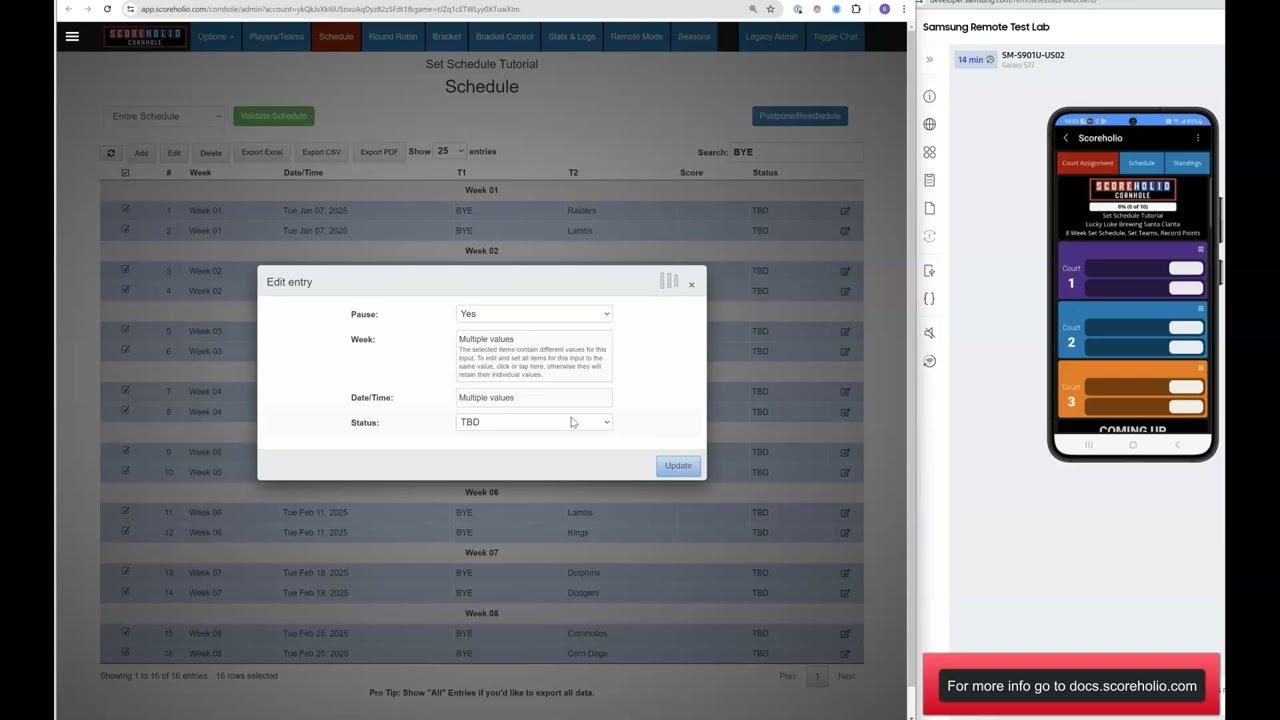Click the globe icon in Samsung sidebar

(930, 124)
